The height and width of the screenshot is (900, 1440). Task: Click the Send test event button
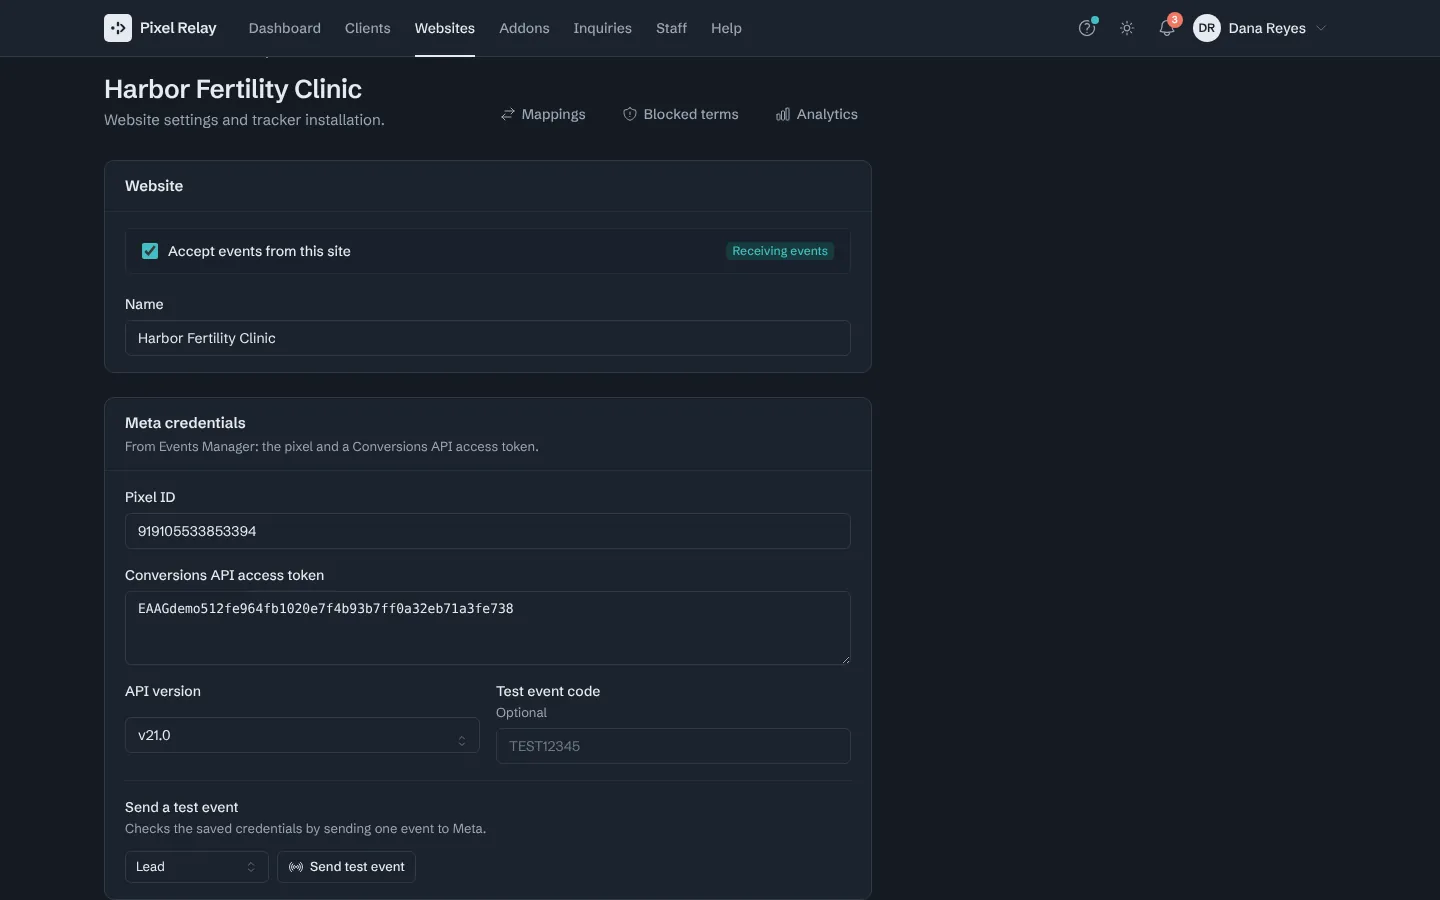[x=346, y=867]
